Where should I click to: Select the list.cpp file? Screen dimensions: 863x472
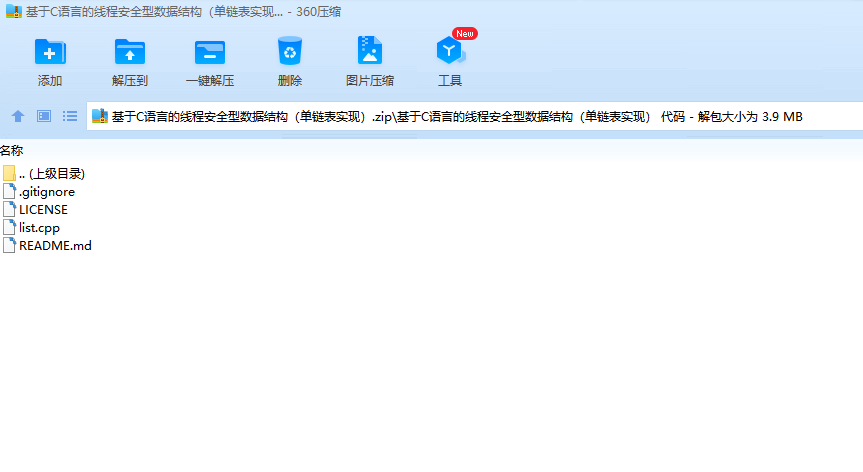pos(31,228)
